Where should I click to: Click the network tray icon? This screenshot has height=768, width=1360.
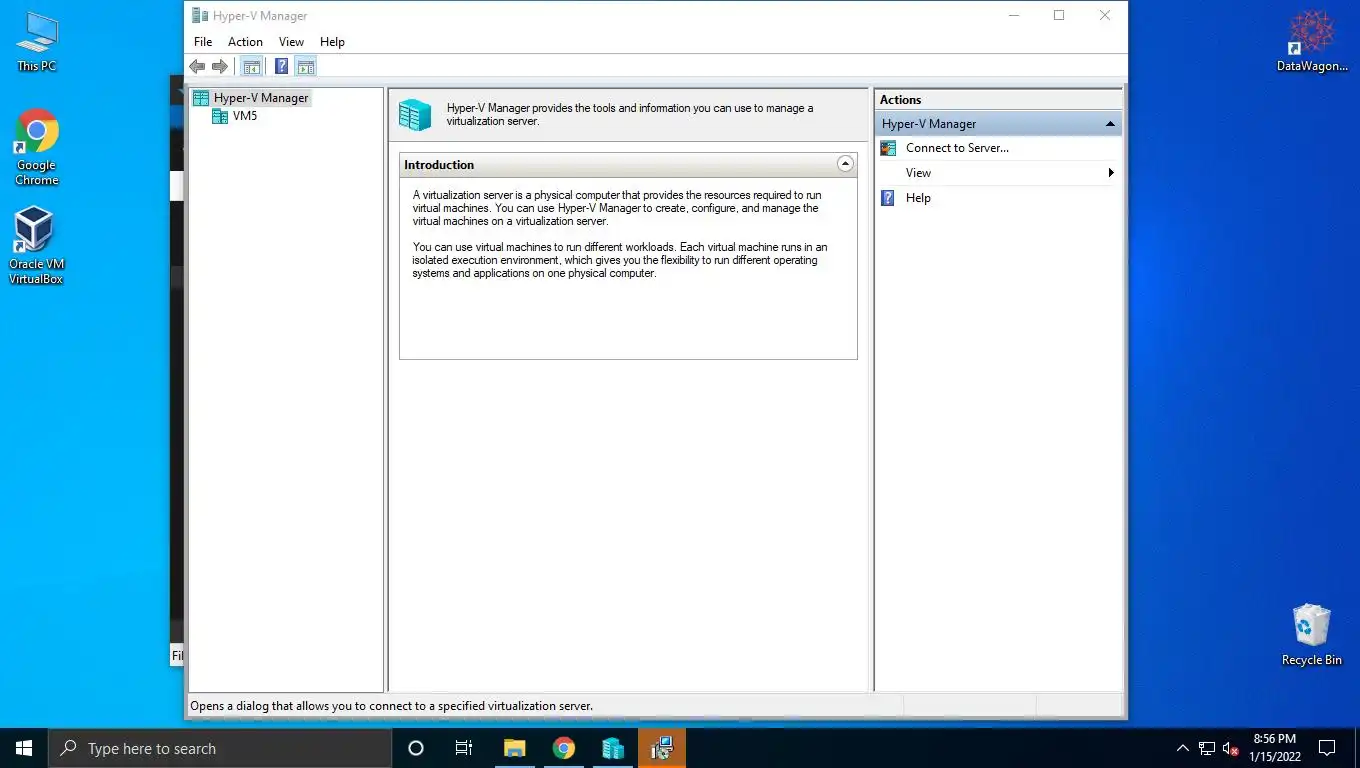click(1207, 748)
